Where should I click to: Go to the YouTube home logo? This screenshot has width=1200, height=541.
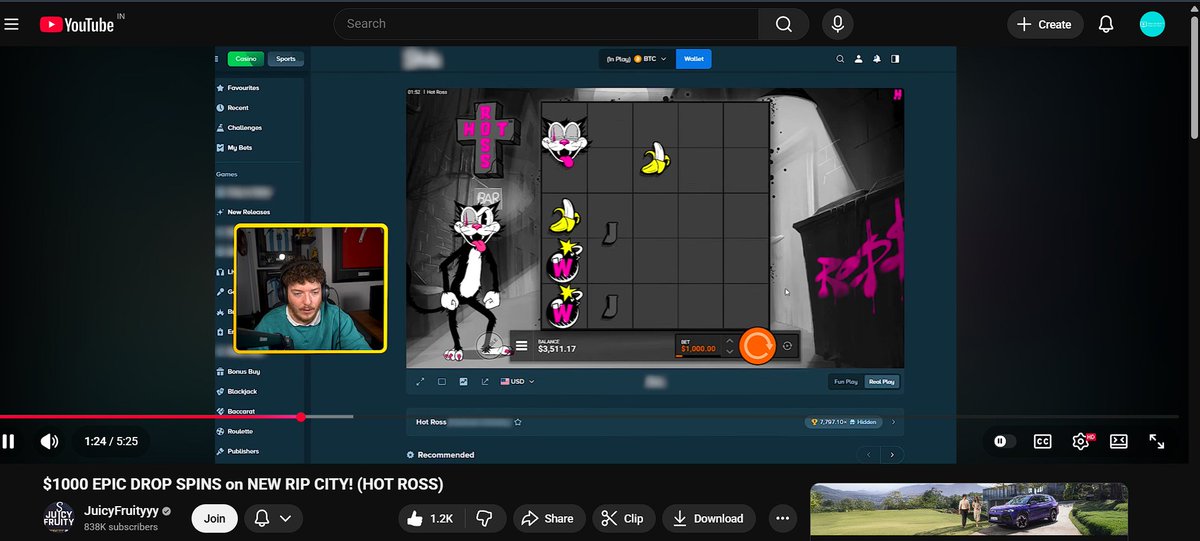[77, 25]
